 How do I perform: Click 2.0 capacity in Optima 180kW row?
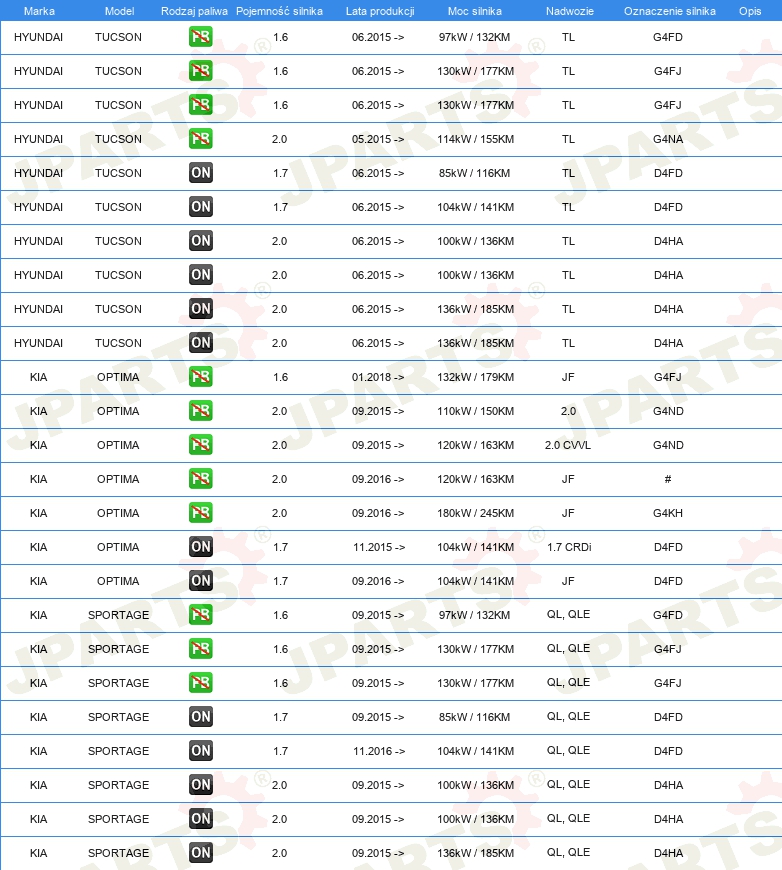(279, 513)
